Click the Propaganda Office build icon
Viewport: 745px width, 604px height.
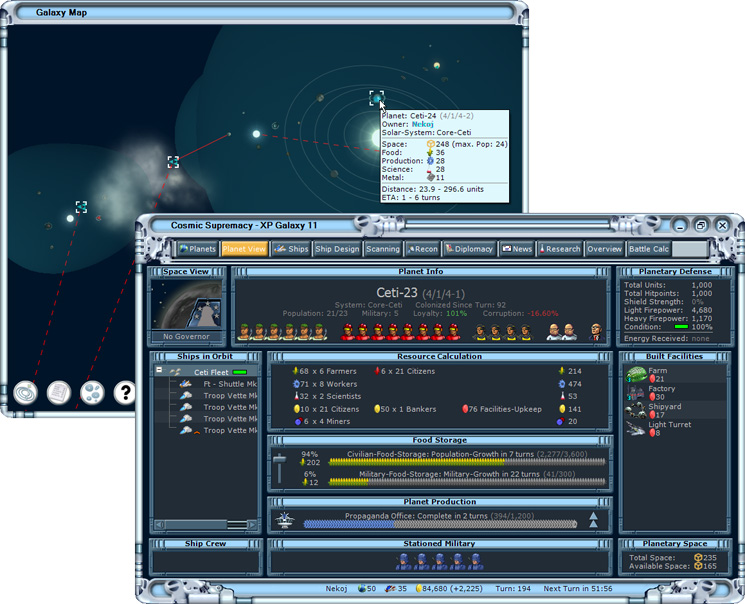(x=285, y=520)
